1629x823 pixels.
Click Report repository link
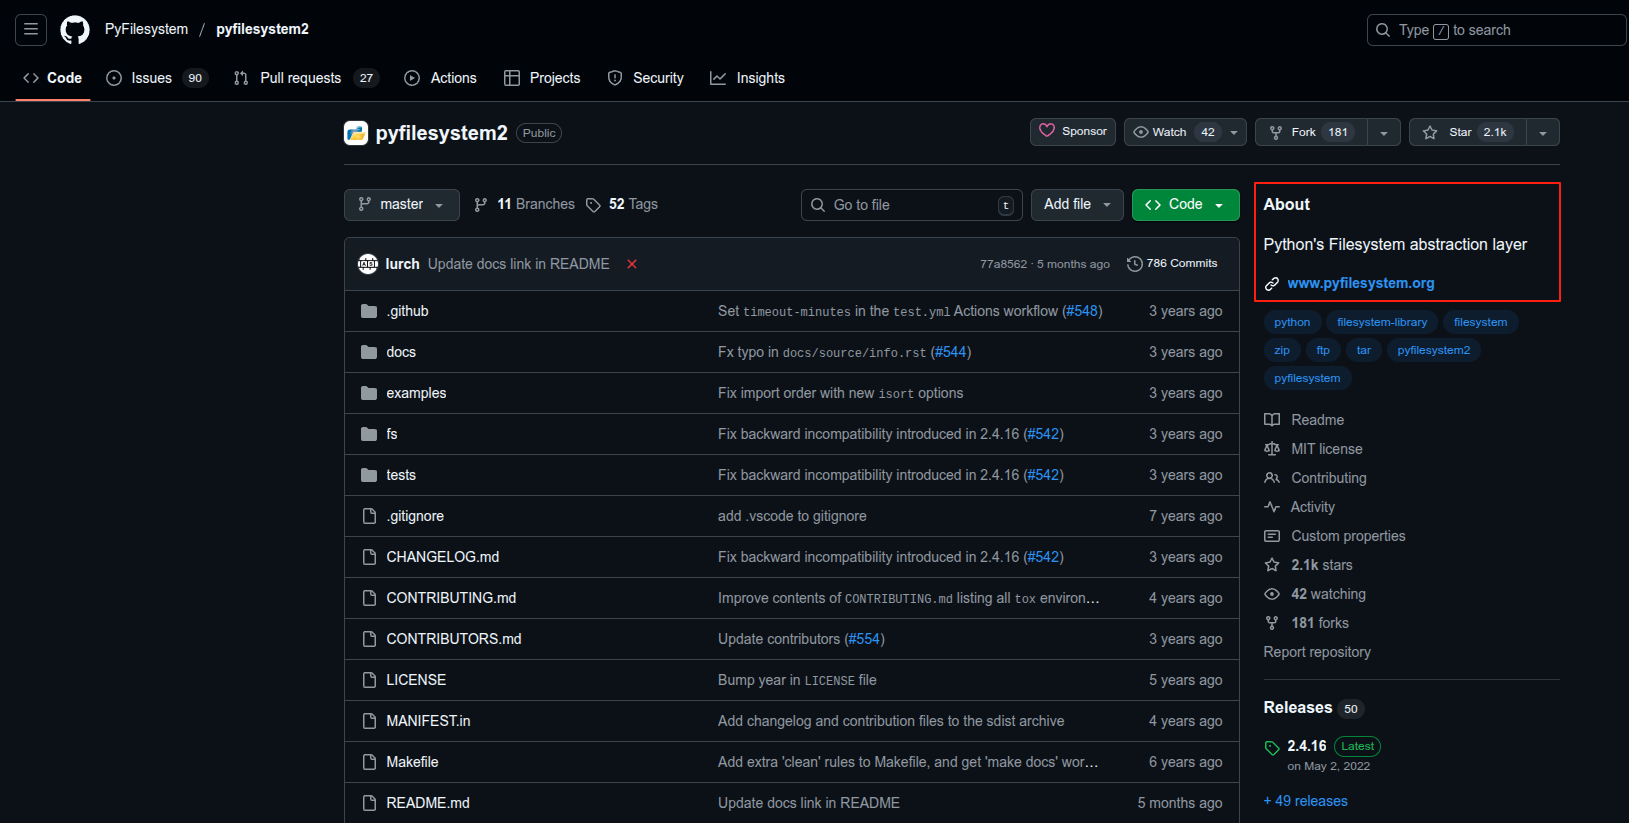[1317, 652]
